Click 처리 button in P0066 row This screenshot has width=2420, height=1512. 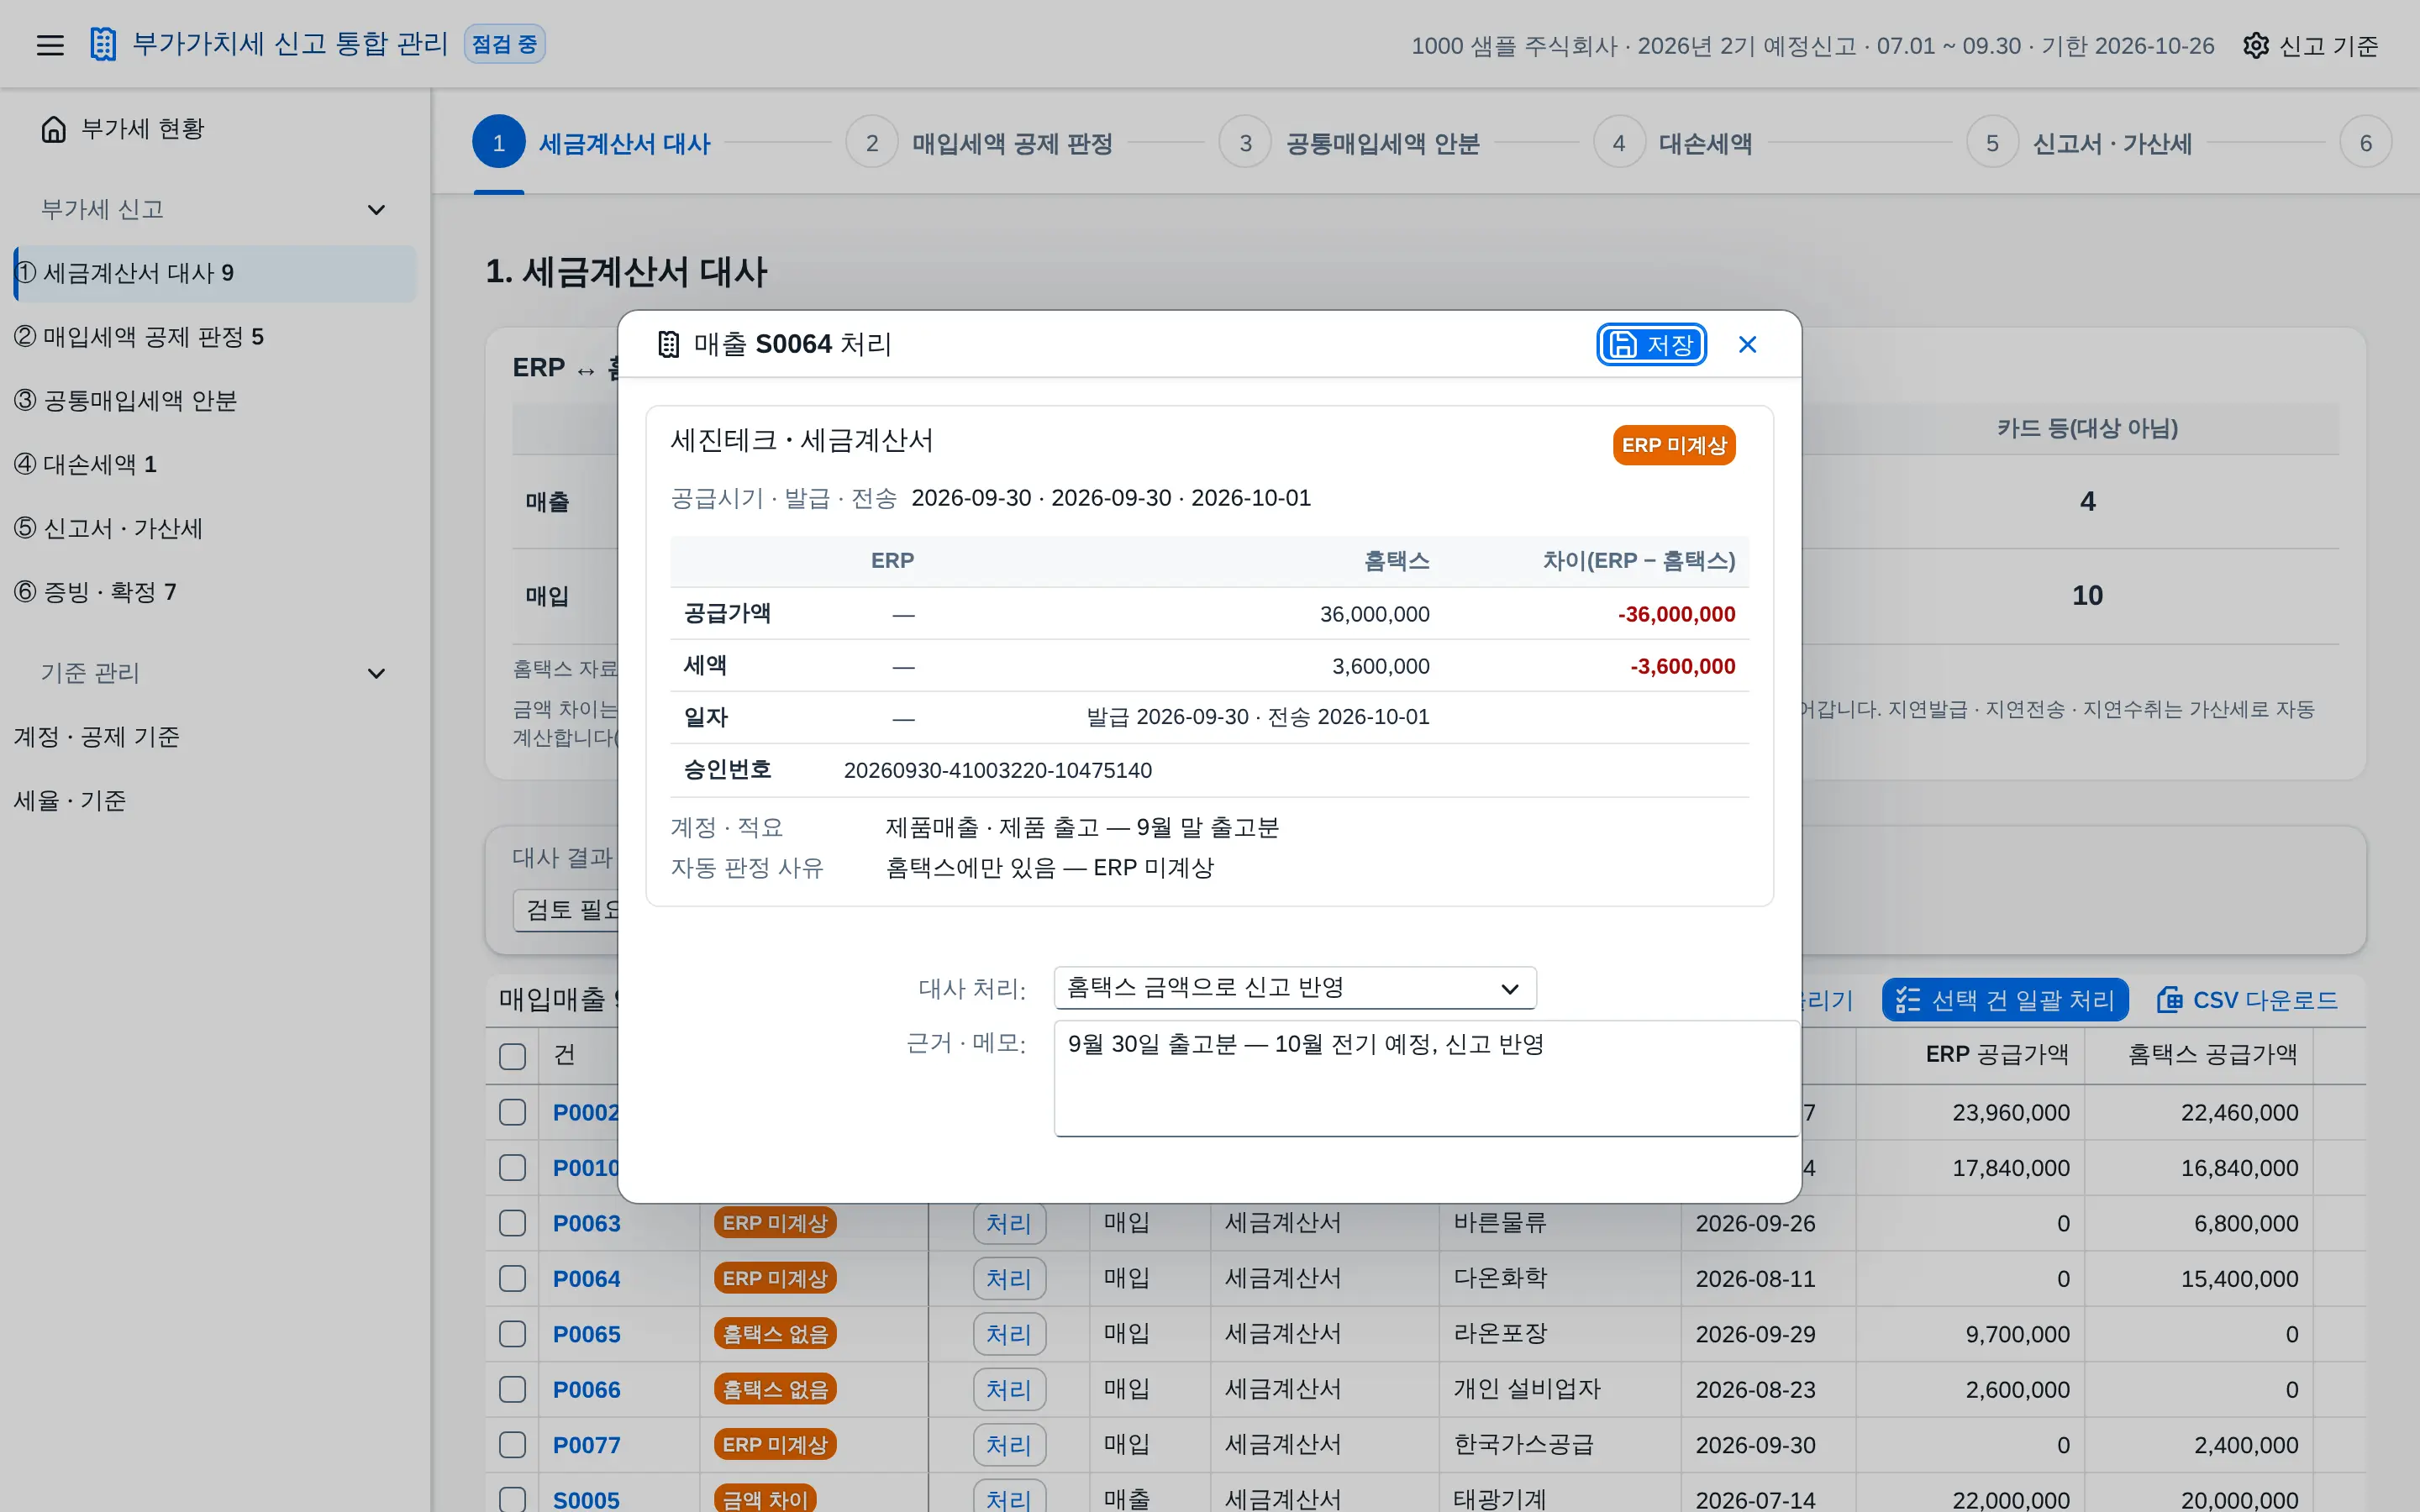(x=1009, y=1390)
